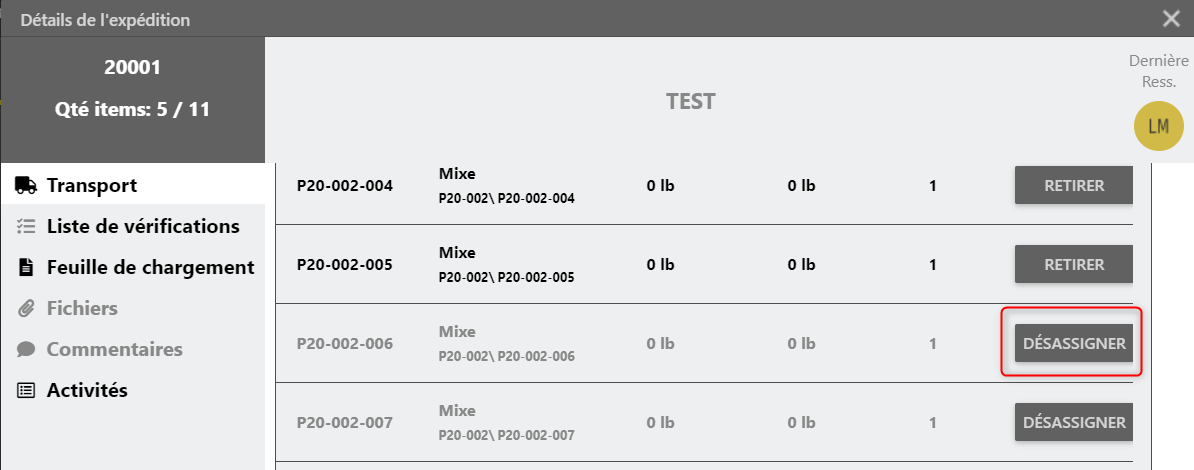Close the Détails de l'expédition dialog
Screen dimensions: 1194x470
pyautogui.click(x=1171, y=18)
